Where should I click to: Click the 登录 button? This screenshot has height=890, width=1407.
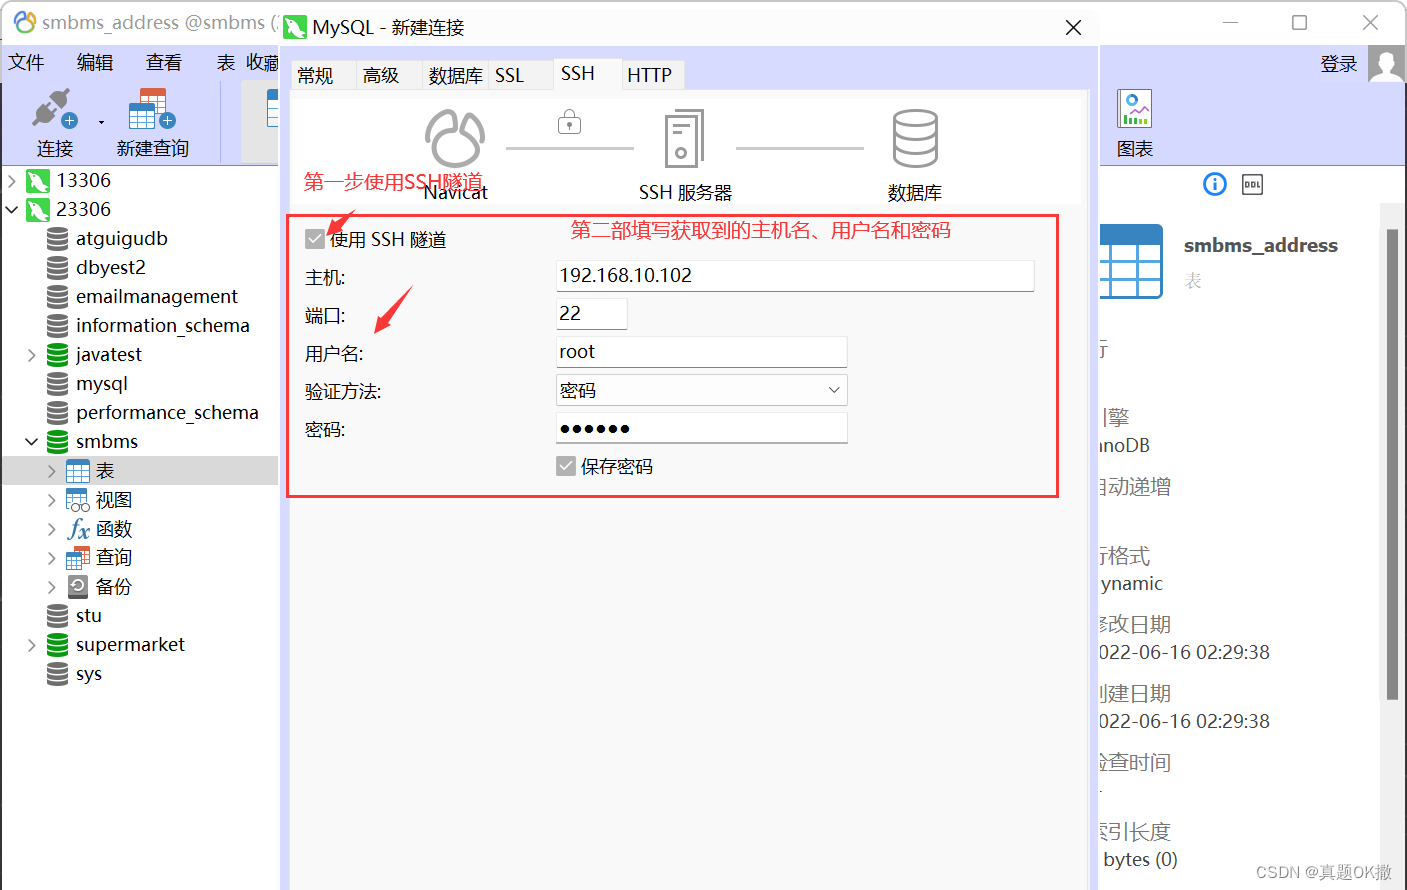[1338, 63]
